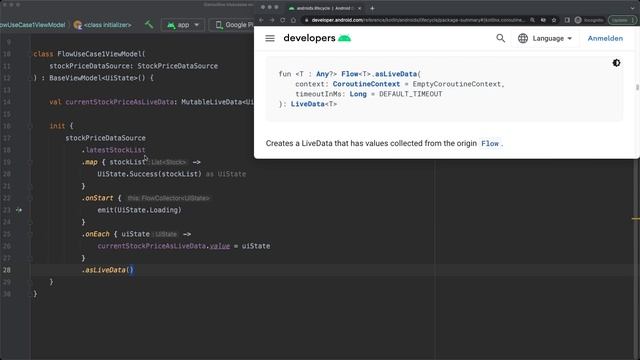Click stockPriceDataSource under init
640x360 pixels.
coord(105,138)
